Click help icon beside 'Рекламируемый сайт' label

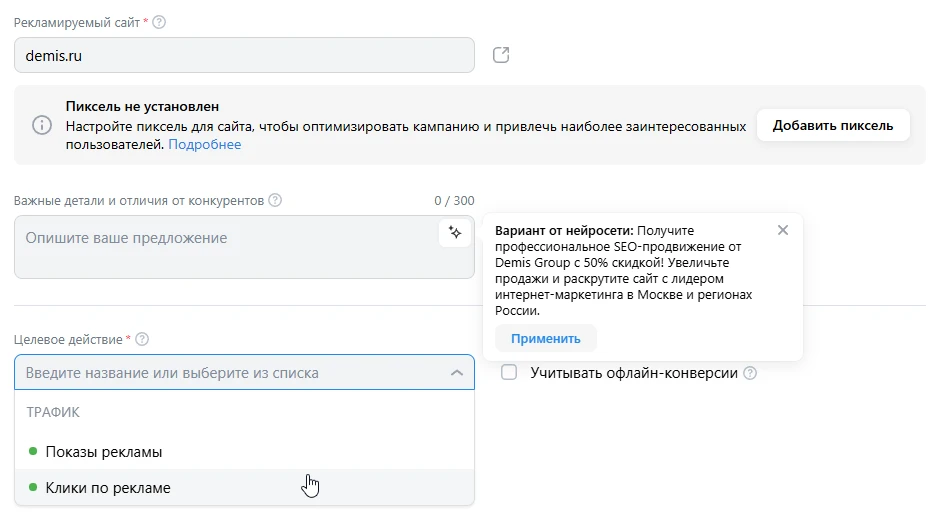[x=159, y=22]
